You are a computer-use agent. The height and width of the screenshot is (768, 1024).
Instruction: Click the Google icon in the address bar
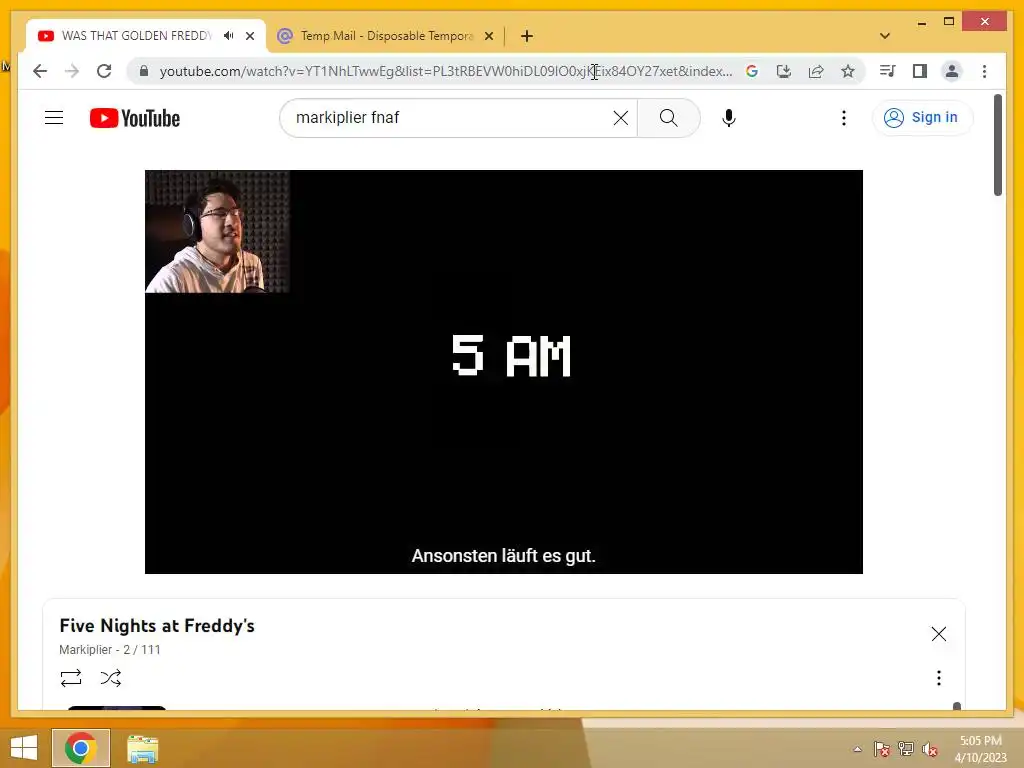(x=752, y=71)
